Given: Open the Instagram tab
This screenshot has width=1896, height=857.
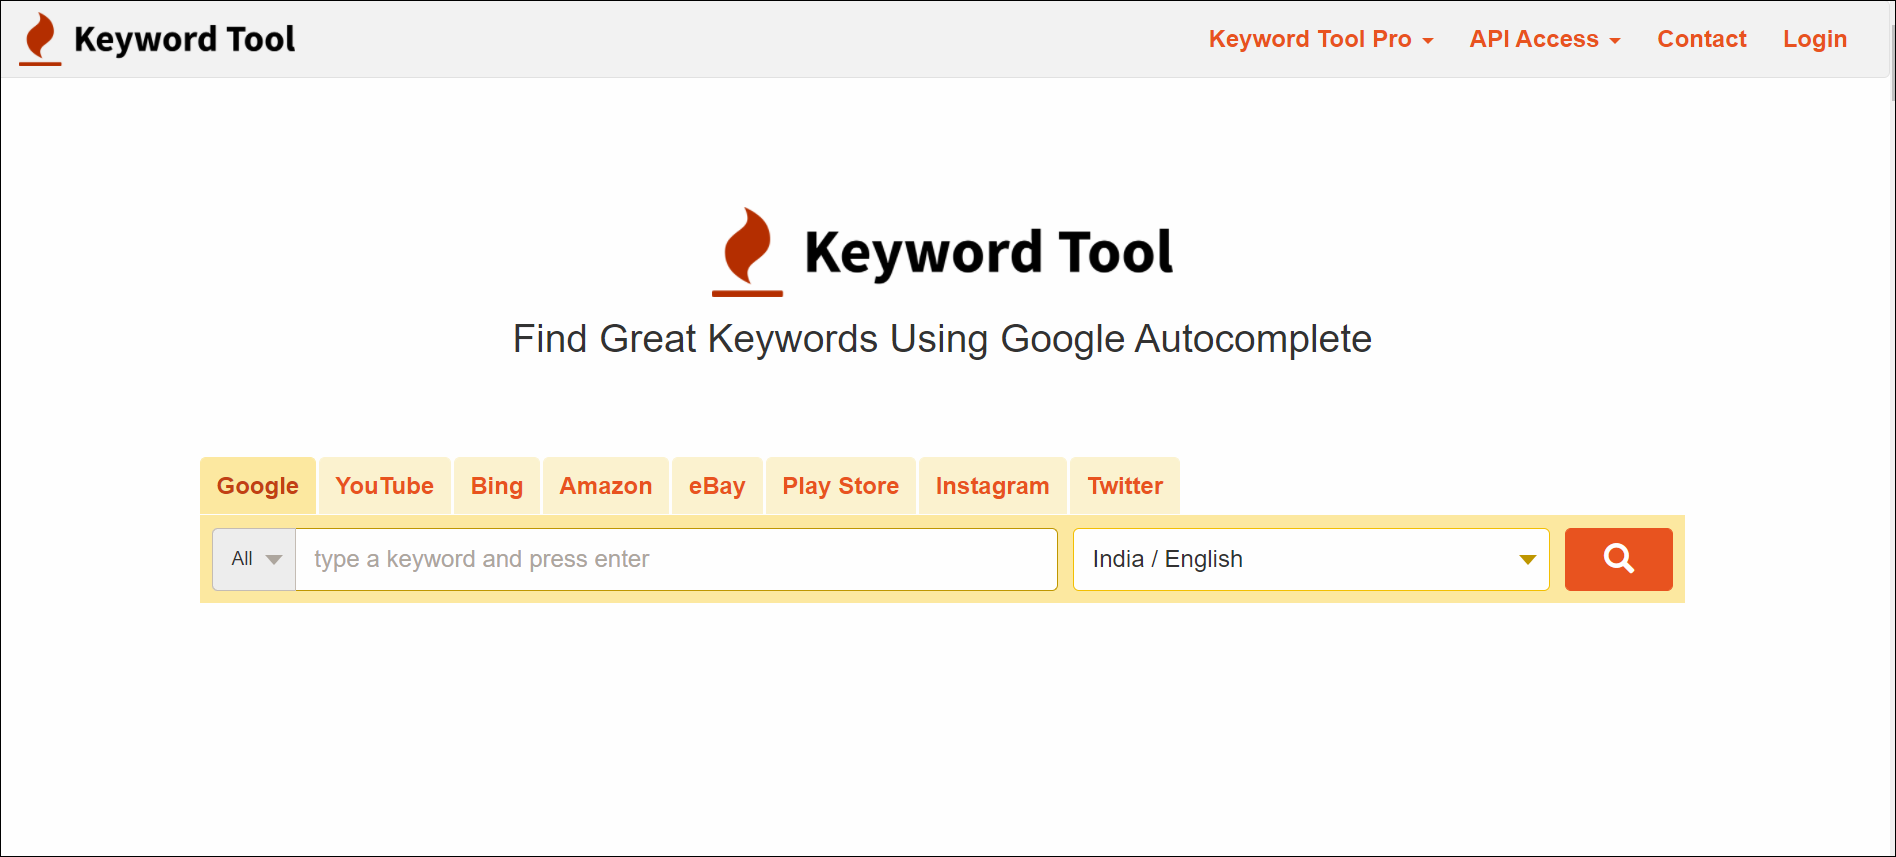Looking at the screenshot, I should (x=993, y=486).
